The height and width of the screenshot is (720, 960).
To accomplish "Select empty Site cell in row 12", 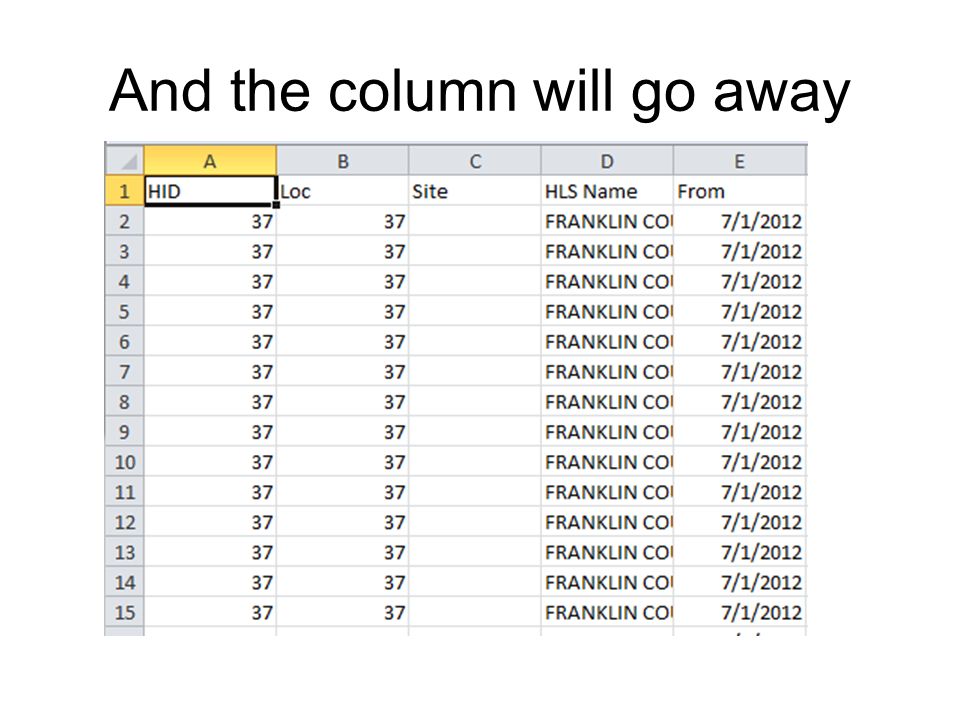I will click(475, 522).
